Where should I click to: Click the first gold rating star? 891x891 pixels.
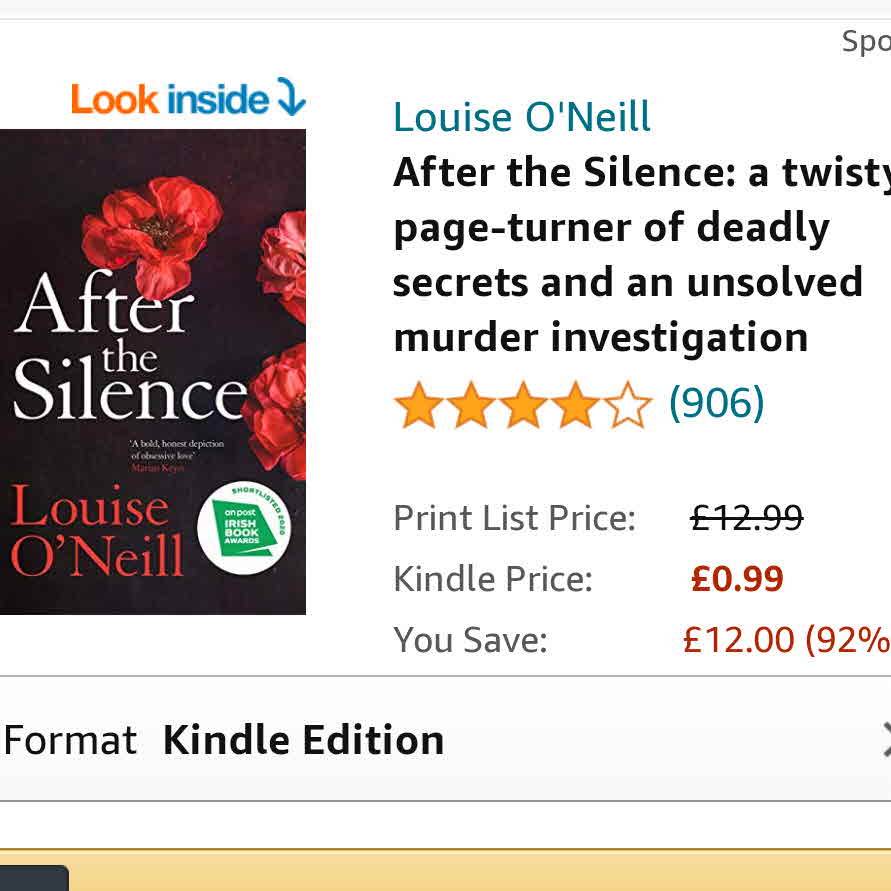tap(418, 405)
